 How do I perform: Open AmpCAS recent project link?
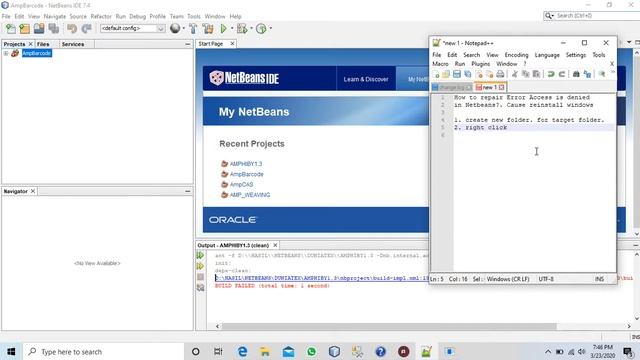tap(241, 184)
